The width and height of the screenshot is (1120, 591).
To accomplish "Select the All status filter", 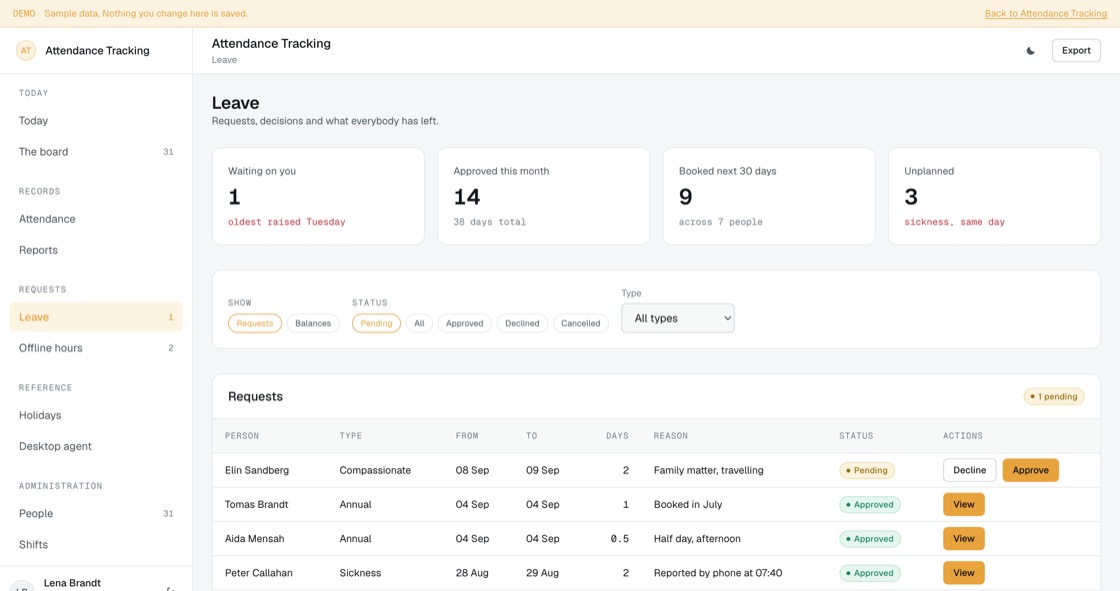I will point(419,324).
